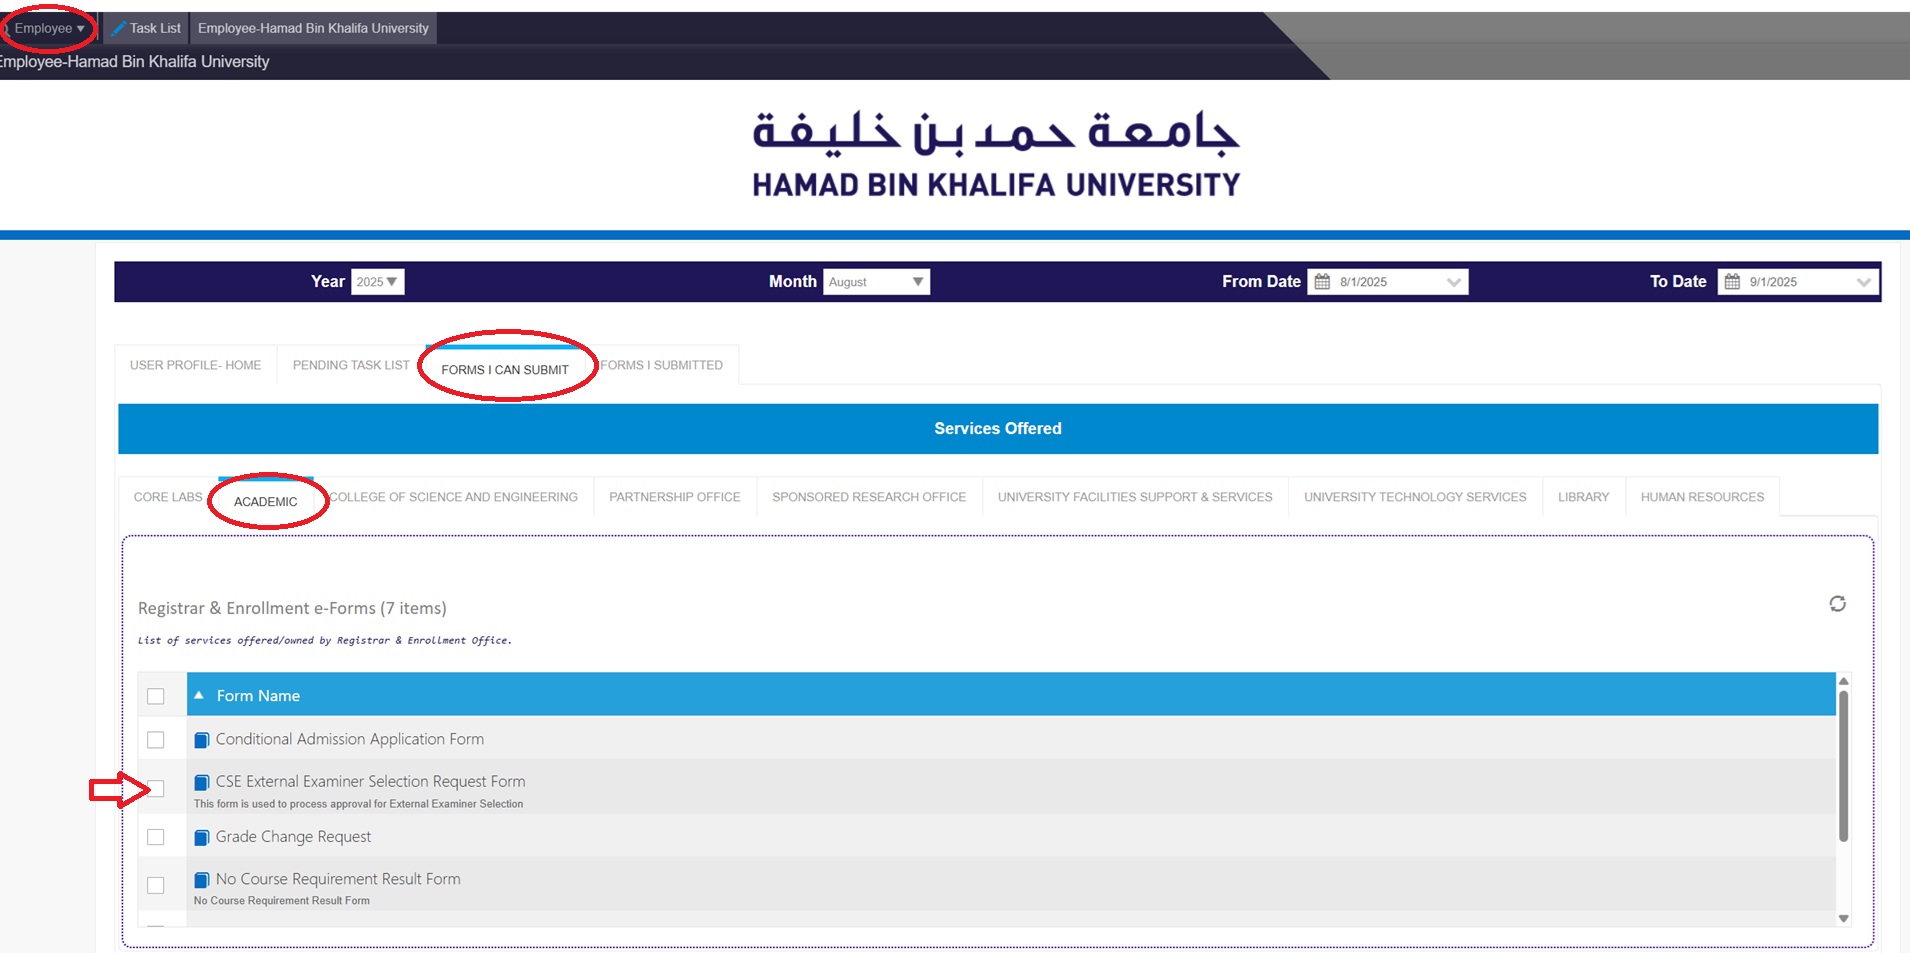Check the CSE External Examiner Selection Request checkbox

pos(156,789)
